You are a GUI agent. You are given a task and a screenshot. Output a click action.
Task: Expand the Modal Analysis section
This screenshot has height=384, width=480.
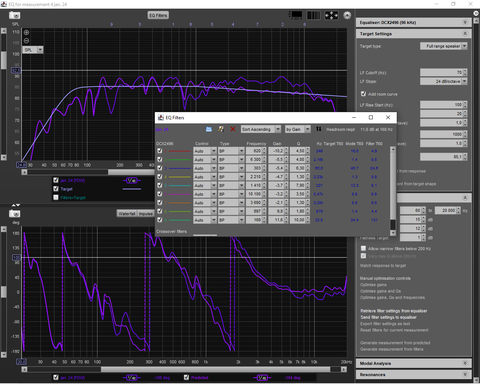coord(413,363)
